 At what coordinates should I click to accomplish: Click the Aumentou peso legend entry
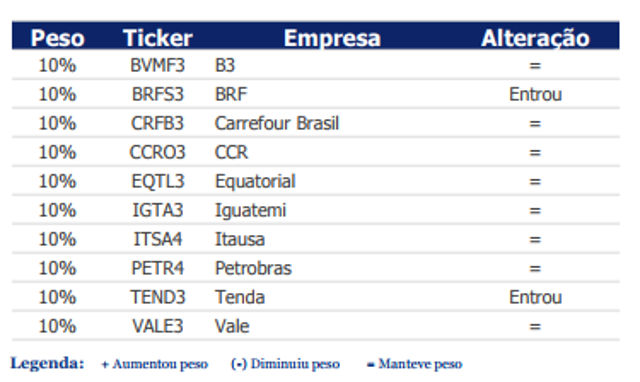point(155,364)
